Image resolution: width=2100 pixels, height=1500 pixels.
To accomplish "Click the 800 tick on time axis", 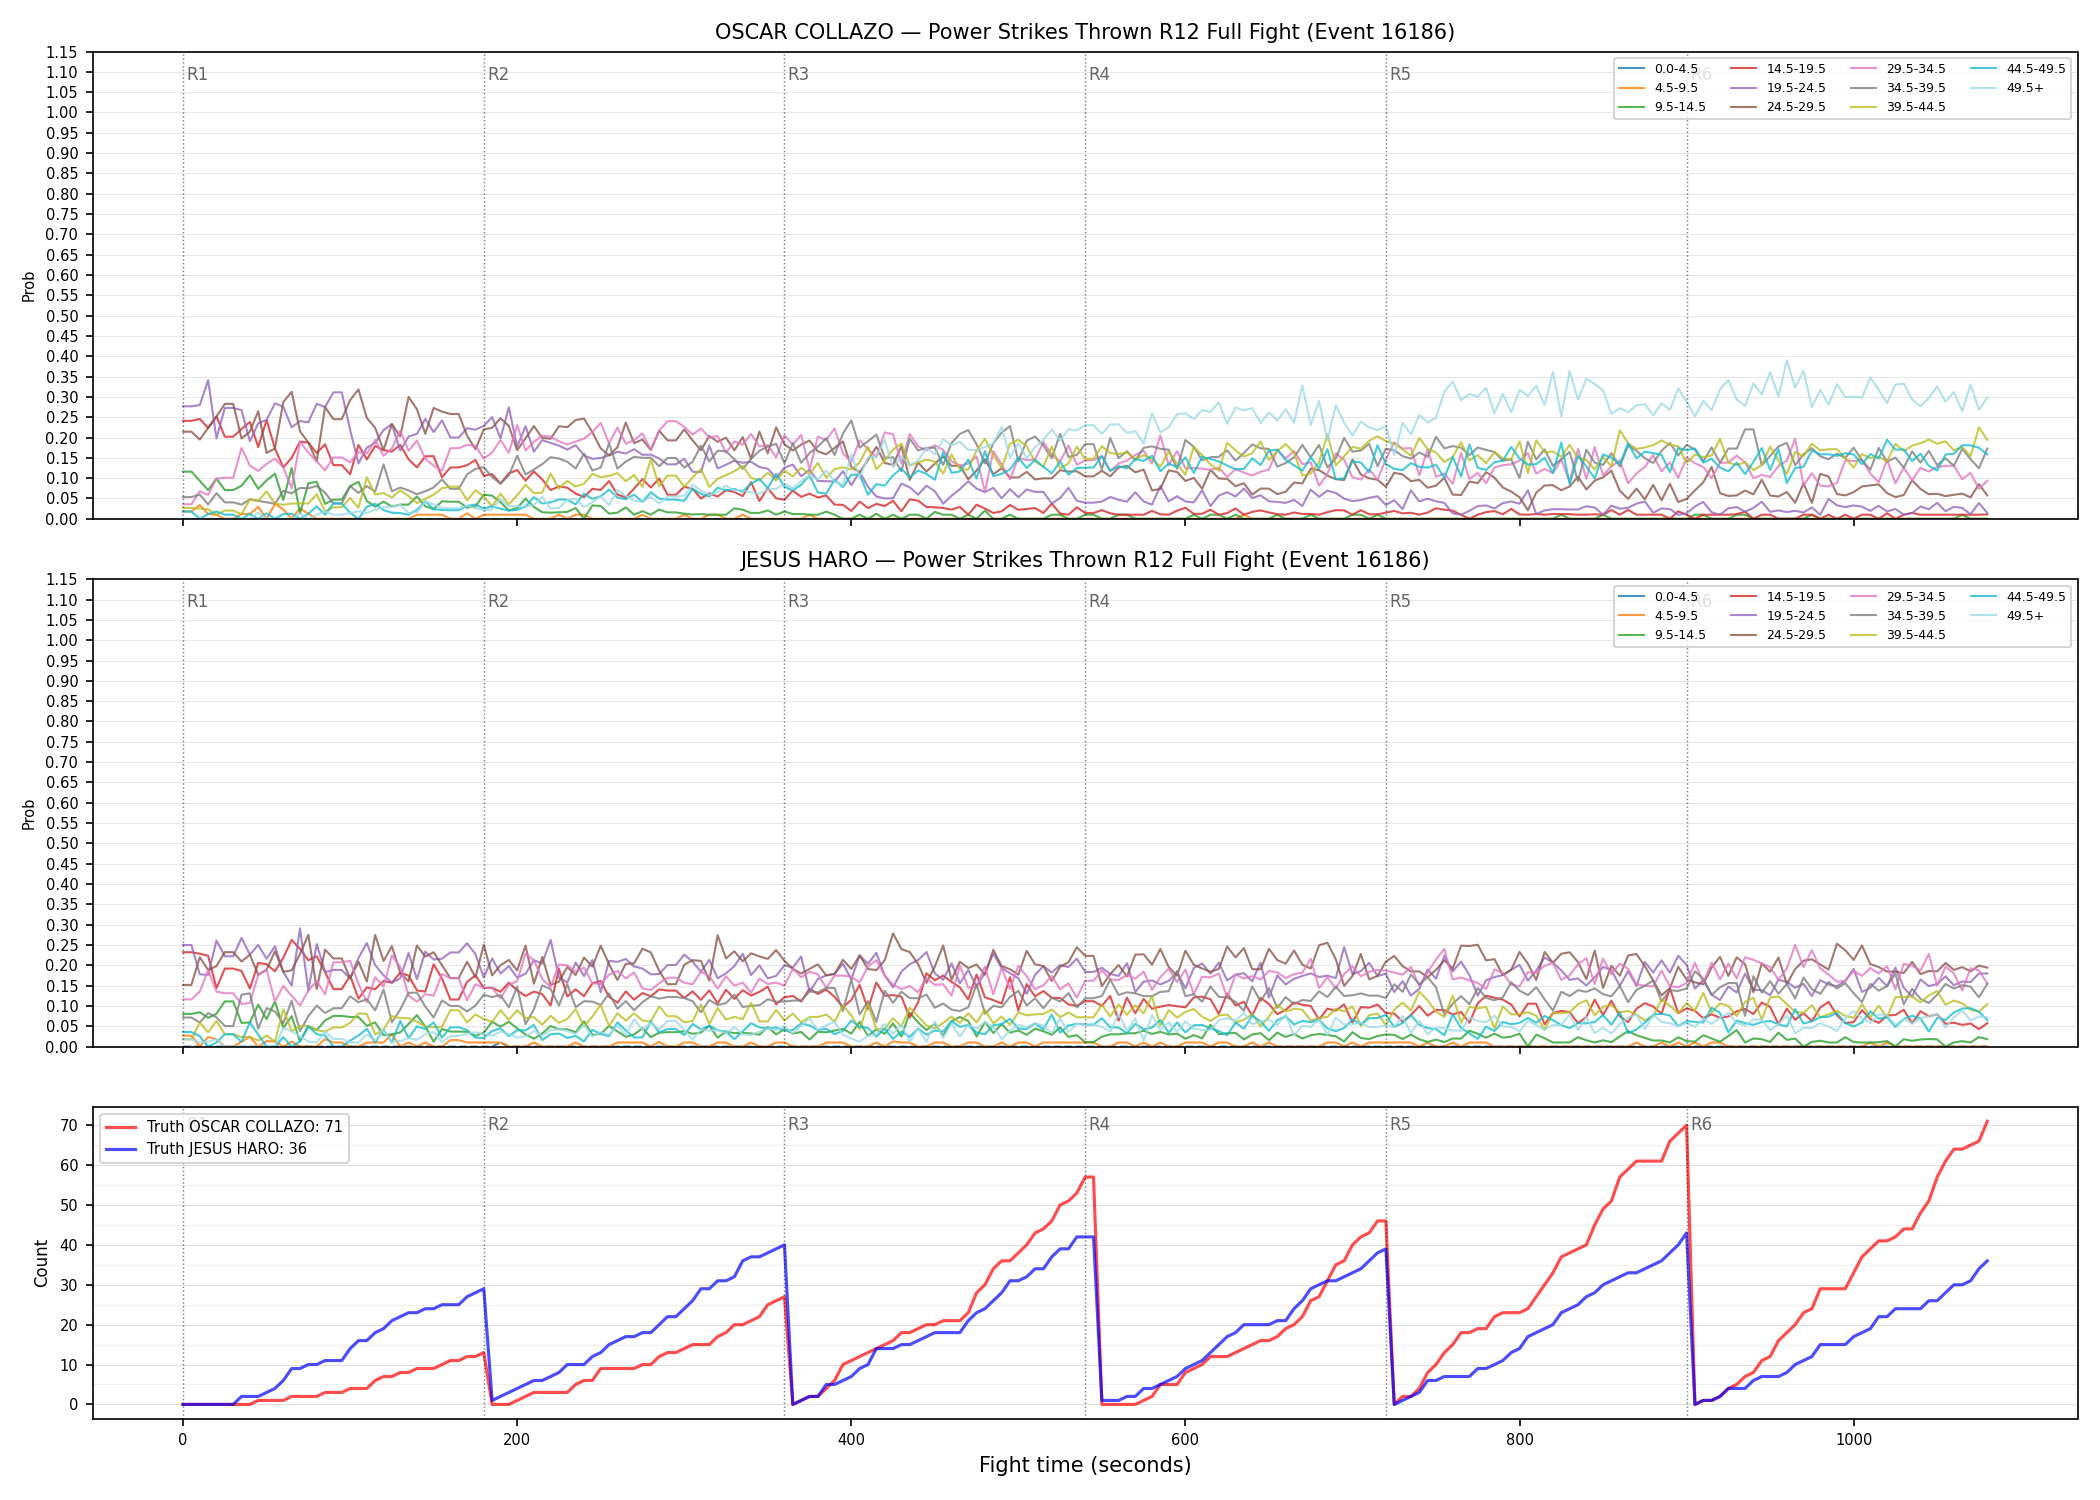I will (1519, 1439).
